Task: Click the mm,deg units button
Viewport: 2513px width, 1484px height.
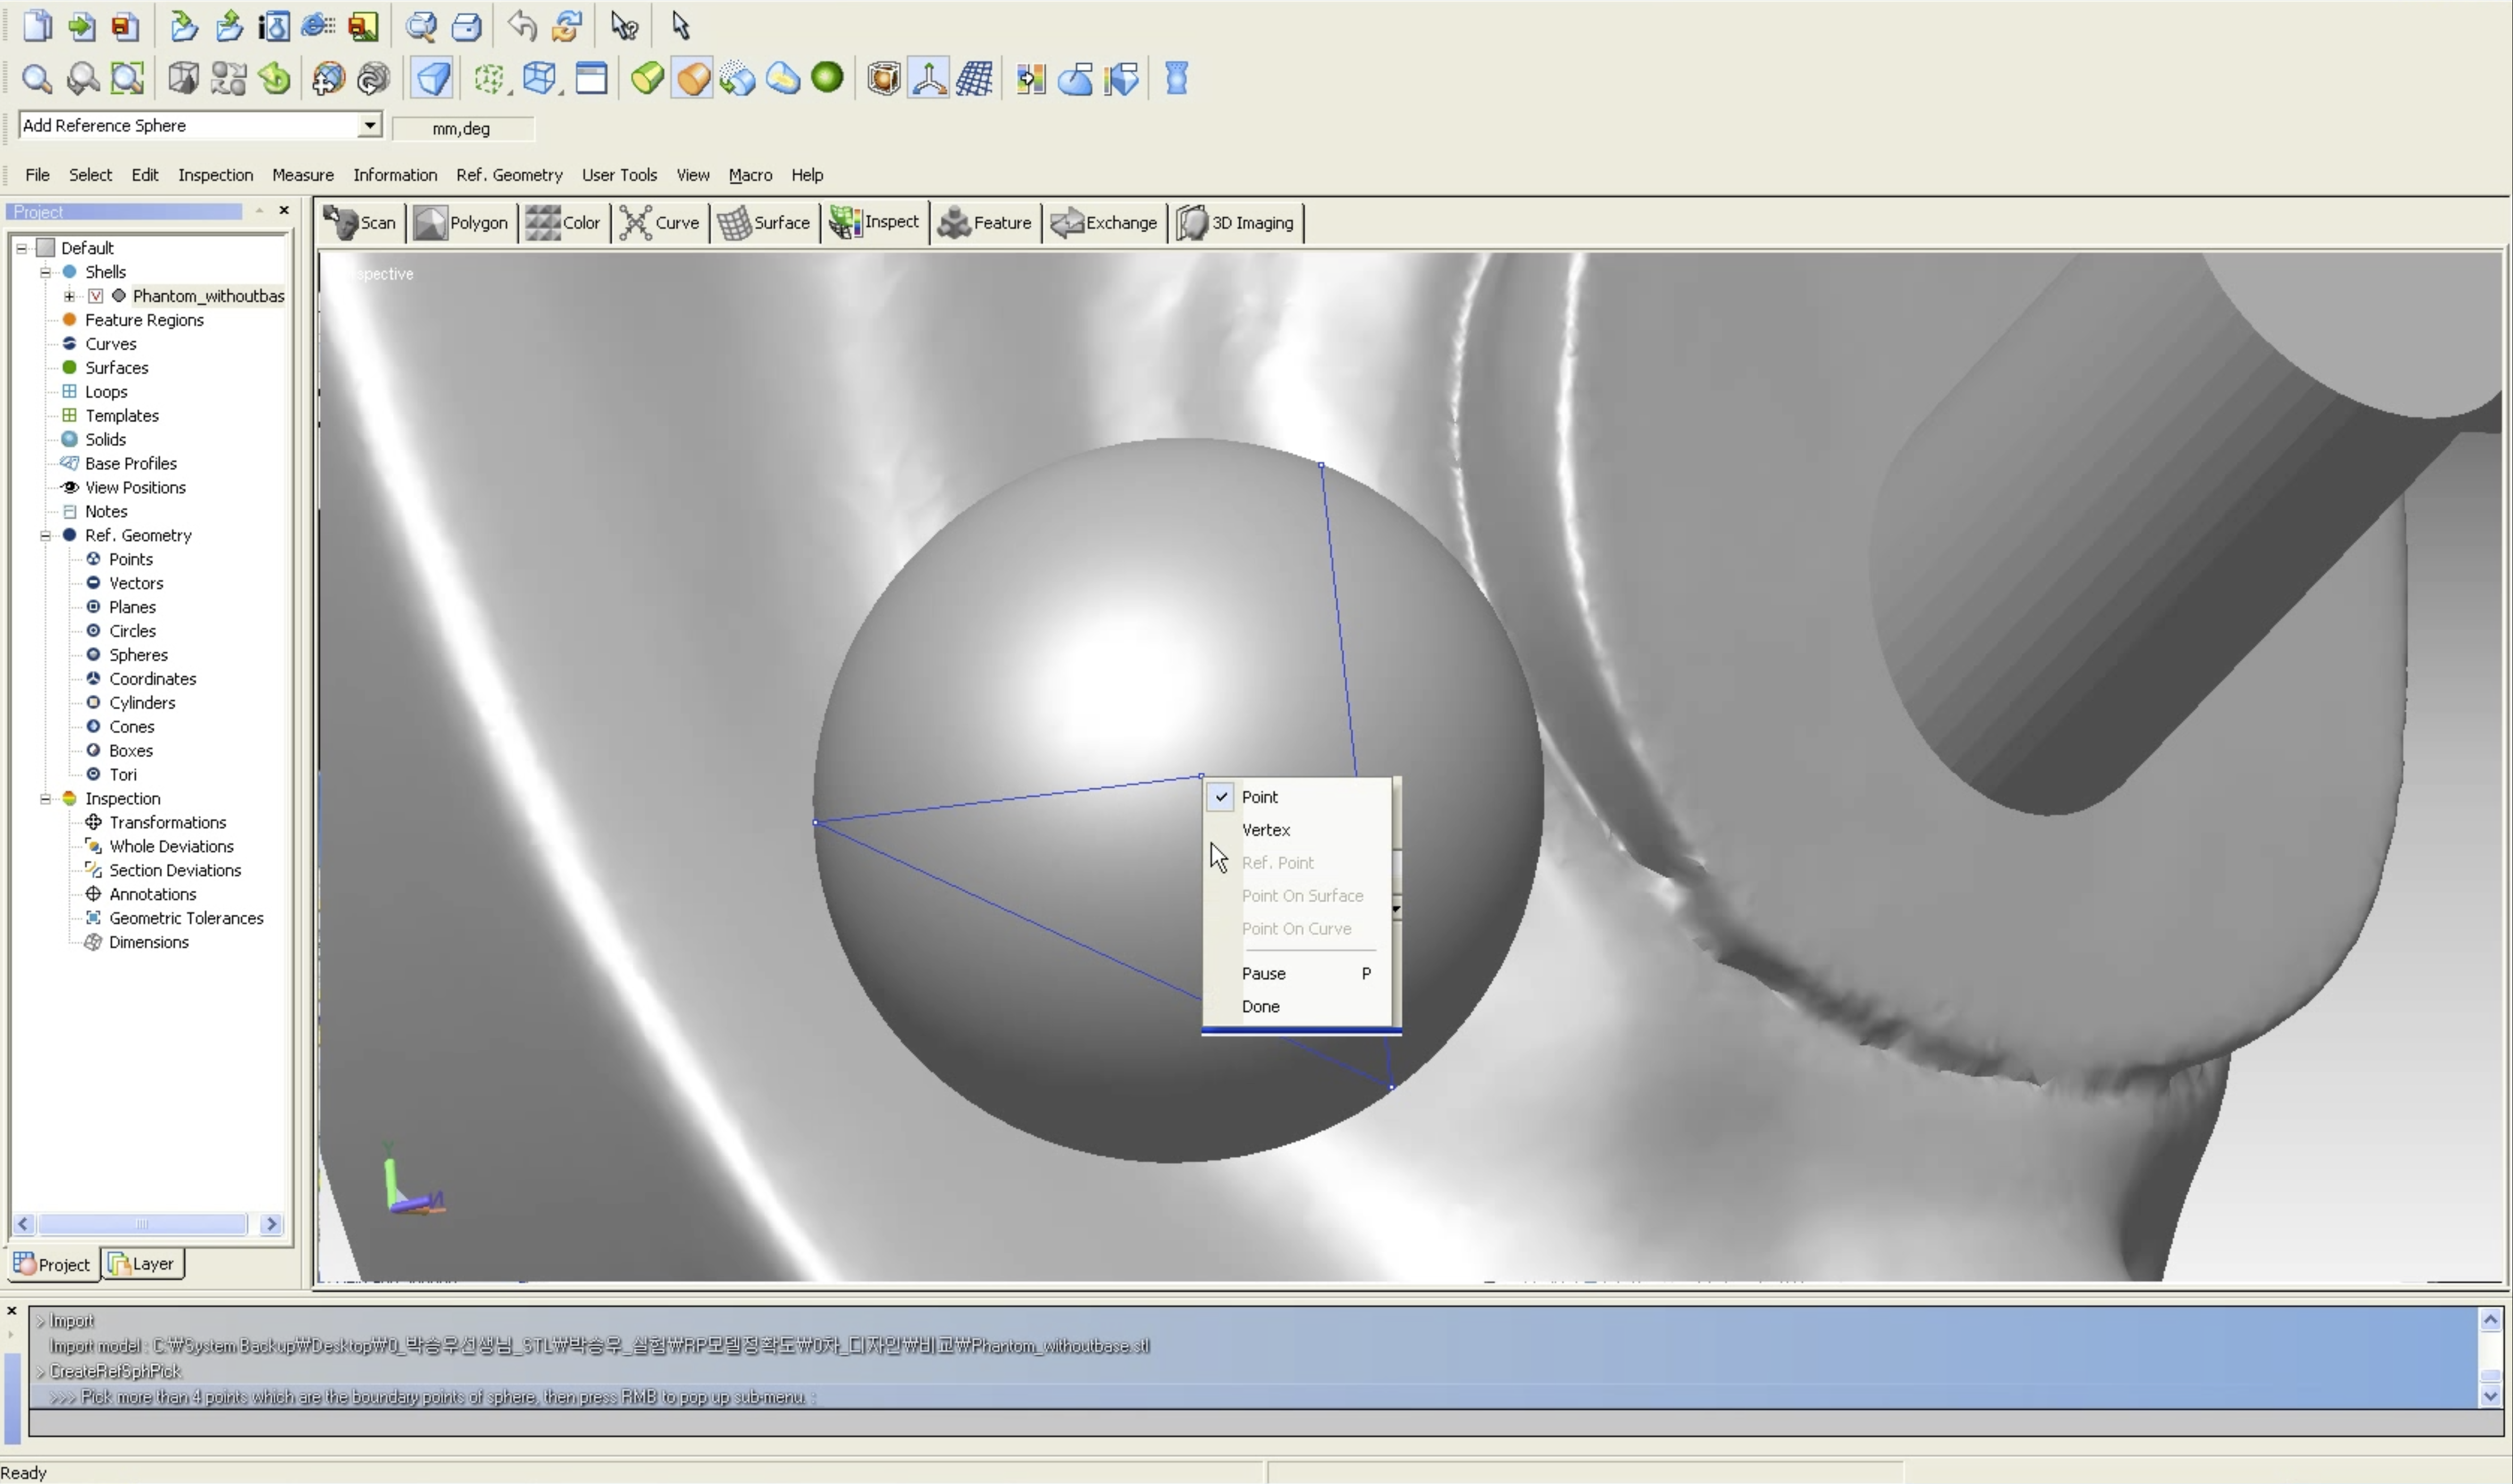Action: (x=461, y=129)
